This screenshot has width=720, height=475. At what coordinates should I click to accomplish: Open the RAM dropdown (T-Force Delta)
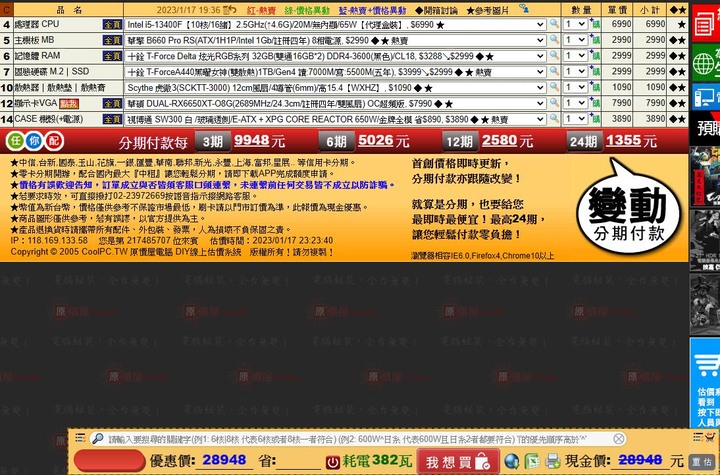click(336, 56)
